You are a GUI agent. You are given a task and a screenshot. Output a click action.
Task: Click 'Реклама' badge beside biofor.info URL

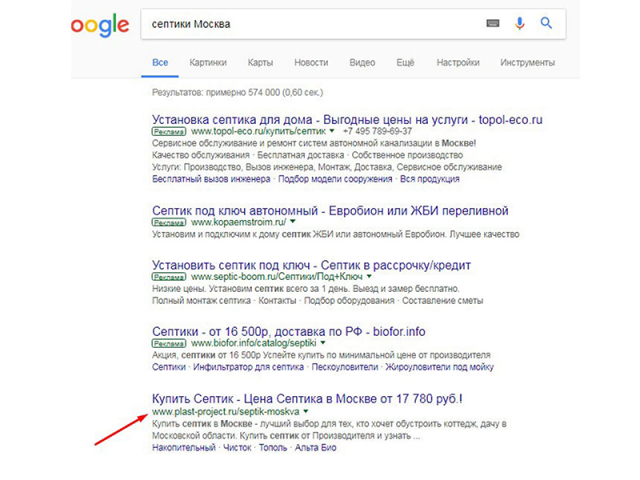click(169, 343)
